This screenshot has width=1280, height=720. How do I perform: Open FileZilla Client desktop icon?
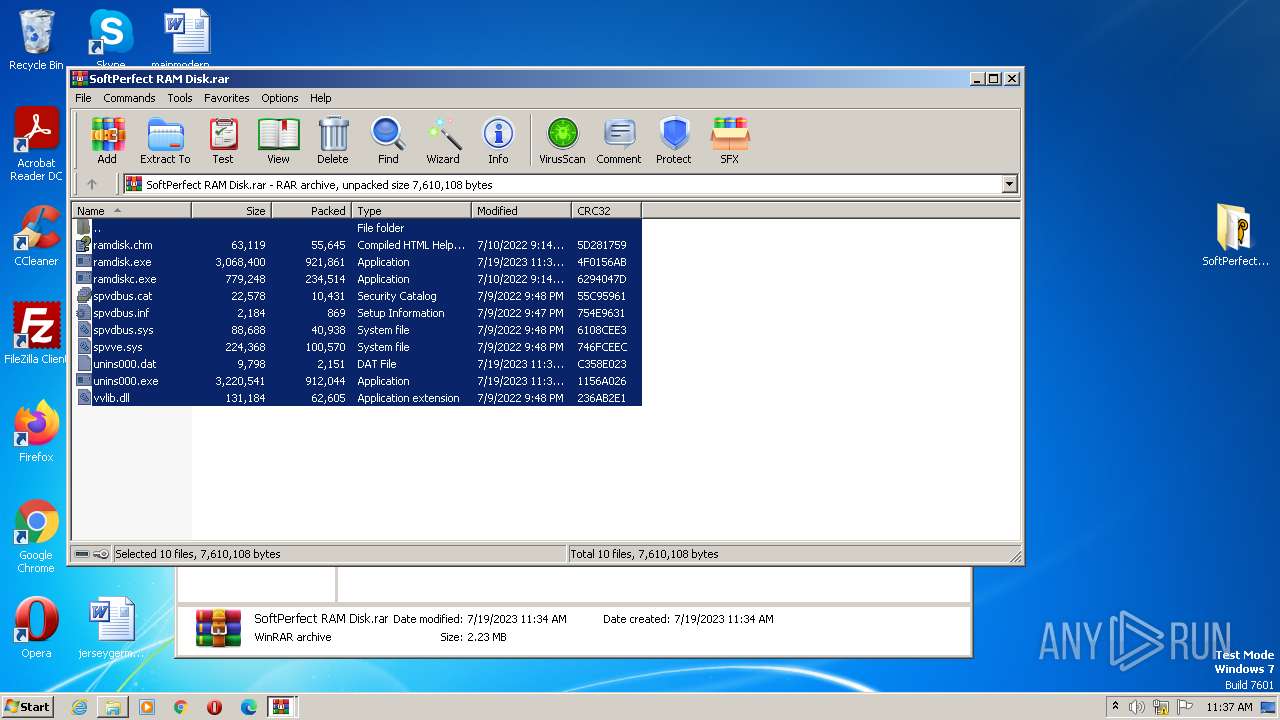click(36, 334)
